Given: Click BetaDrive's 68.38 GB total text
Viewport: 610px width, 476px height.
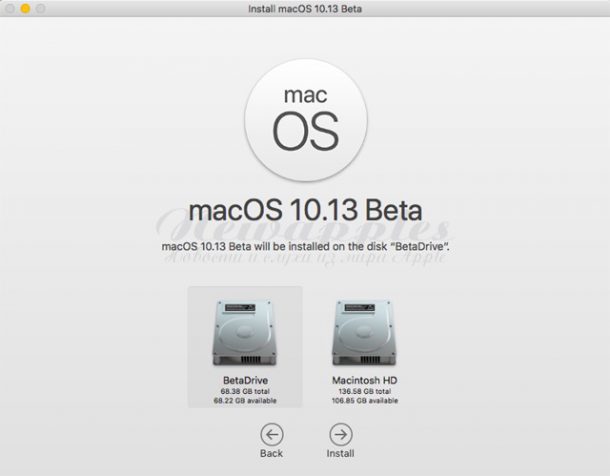Looking at the screenshot, I should [245, 391].
